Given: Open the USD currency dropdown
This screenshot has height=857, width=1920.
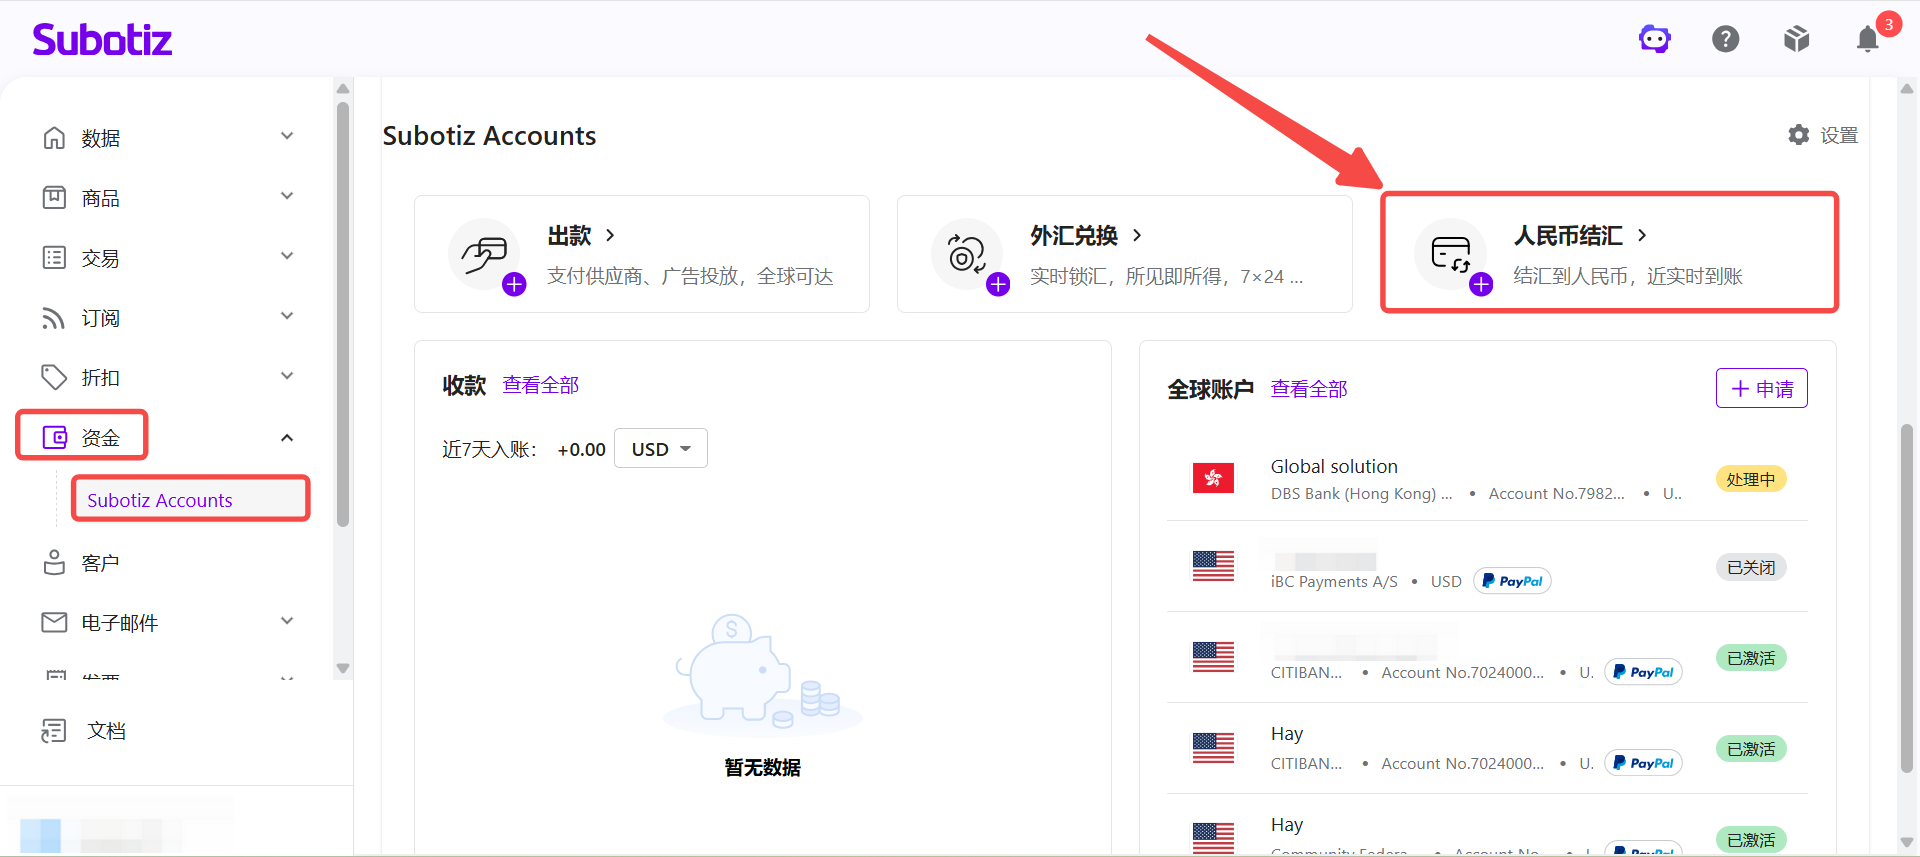Looking at the screenshot, I should pyautogui.click(x=661, y=449).
